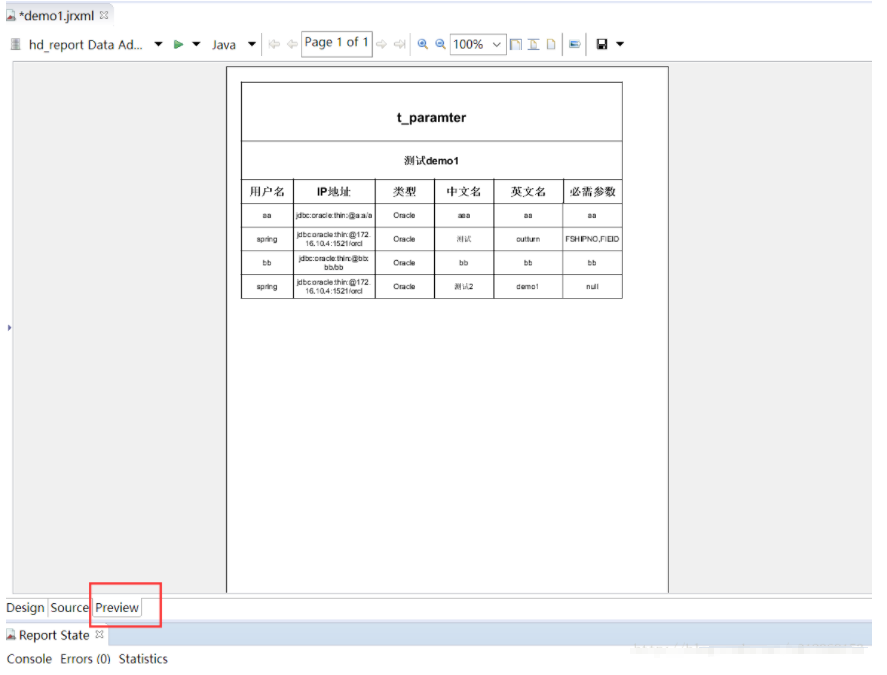This screenshot has height=675, width=887.
Task: Close the demo1.jrxml editor tab
Action: pyautogui.click(x=104, y=15)
